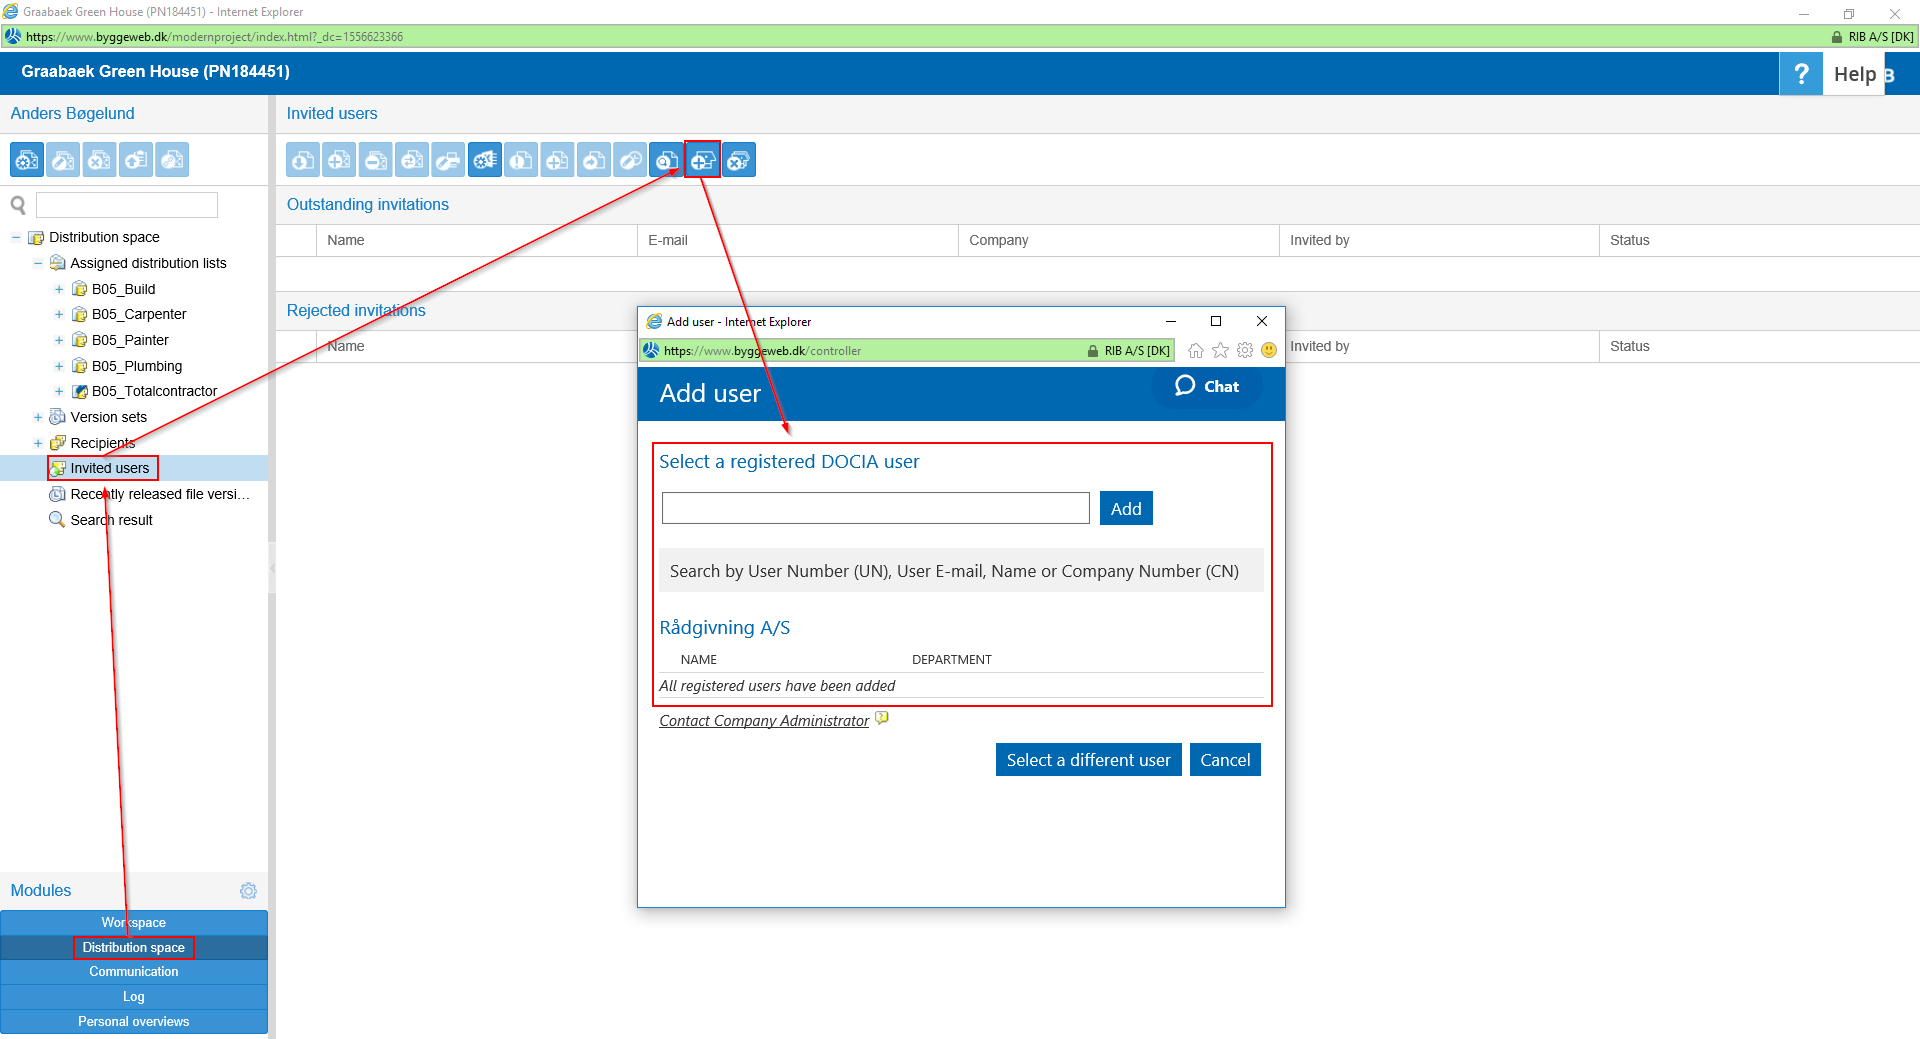This screenshot has width=1920, height=1039.
Task: Click the highlighted add user toolbar icon
Action: click(x=702, y=160)
